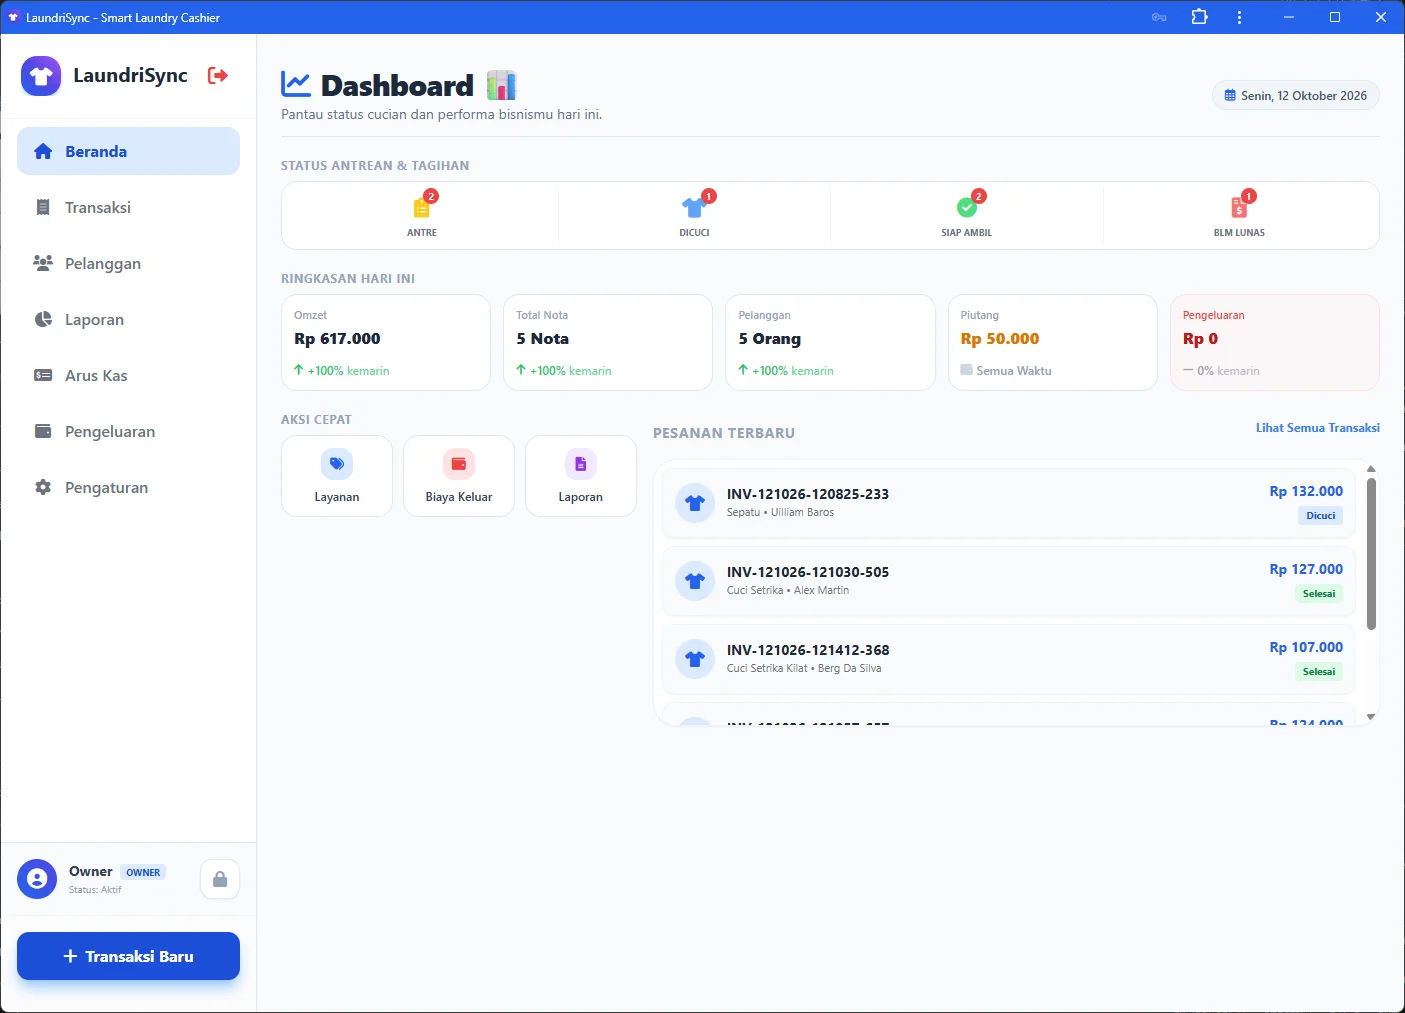Click Selesai badge on Alex Martin order
The width and height of the screenshot is (1405, 1013).
[1319, 594]
